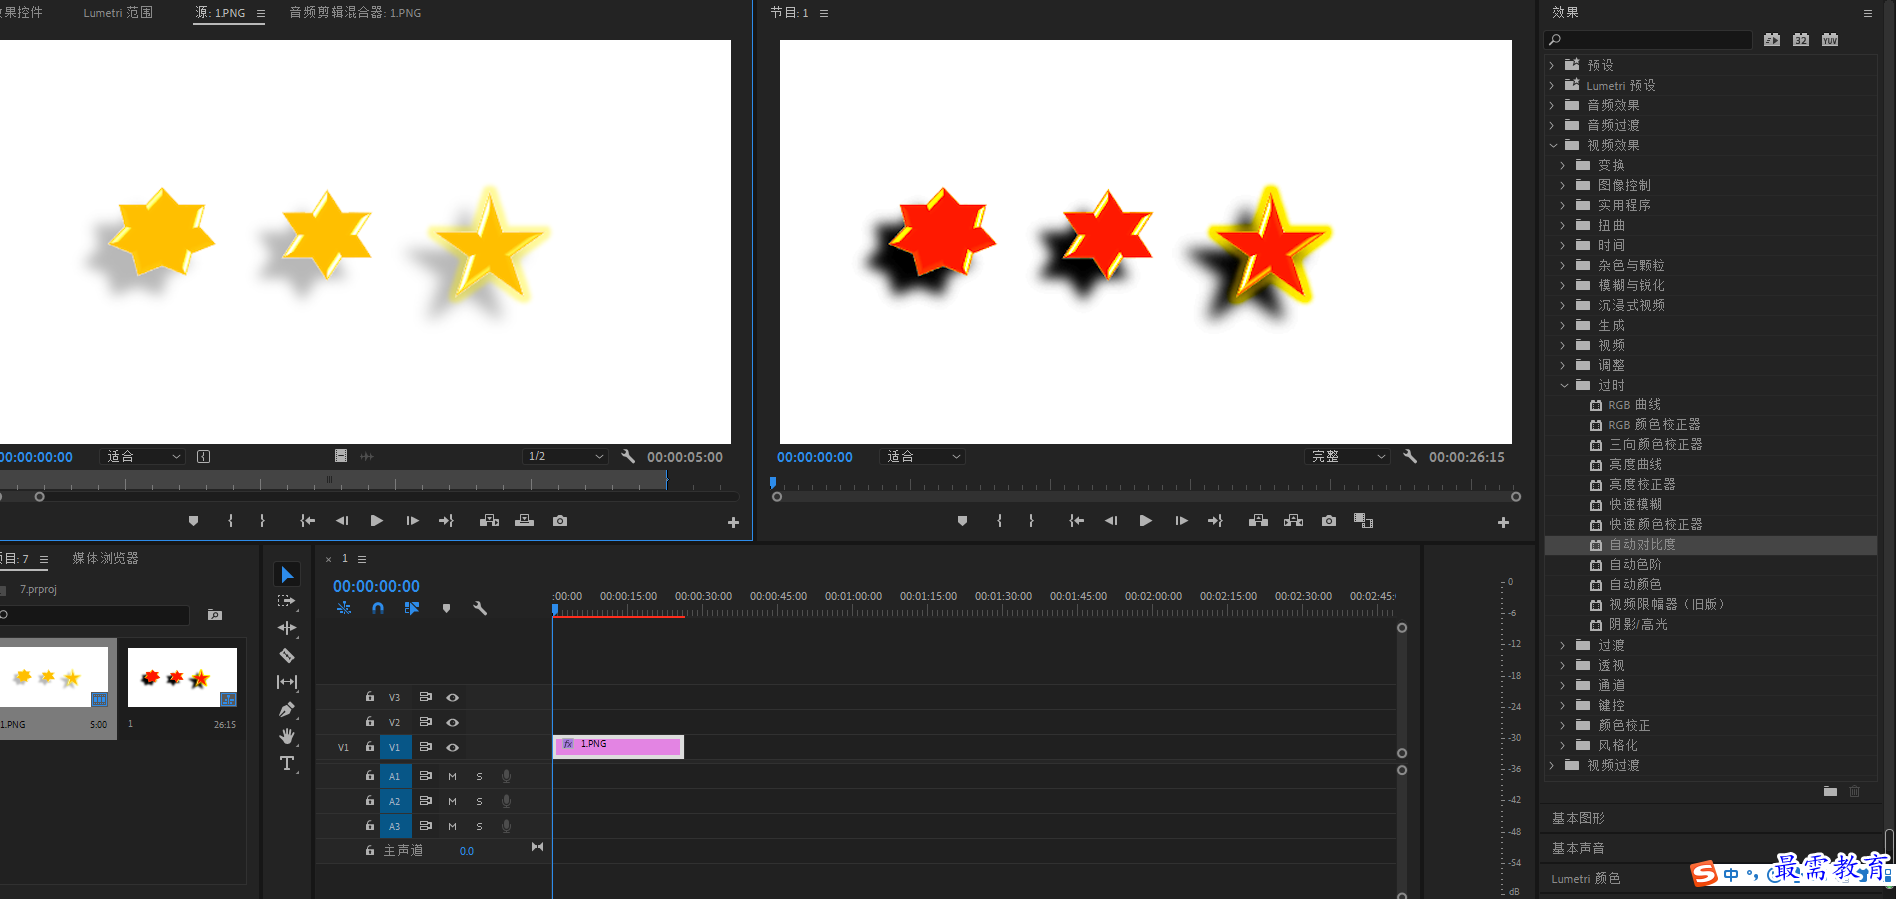1896x899 pixels.
Task: Select the Slip tool
Action: coord(286,682)
